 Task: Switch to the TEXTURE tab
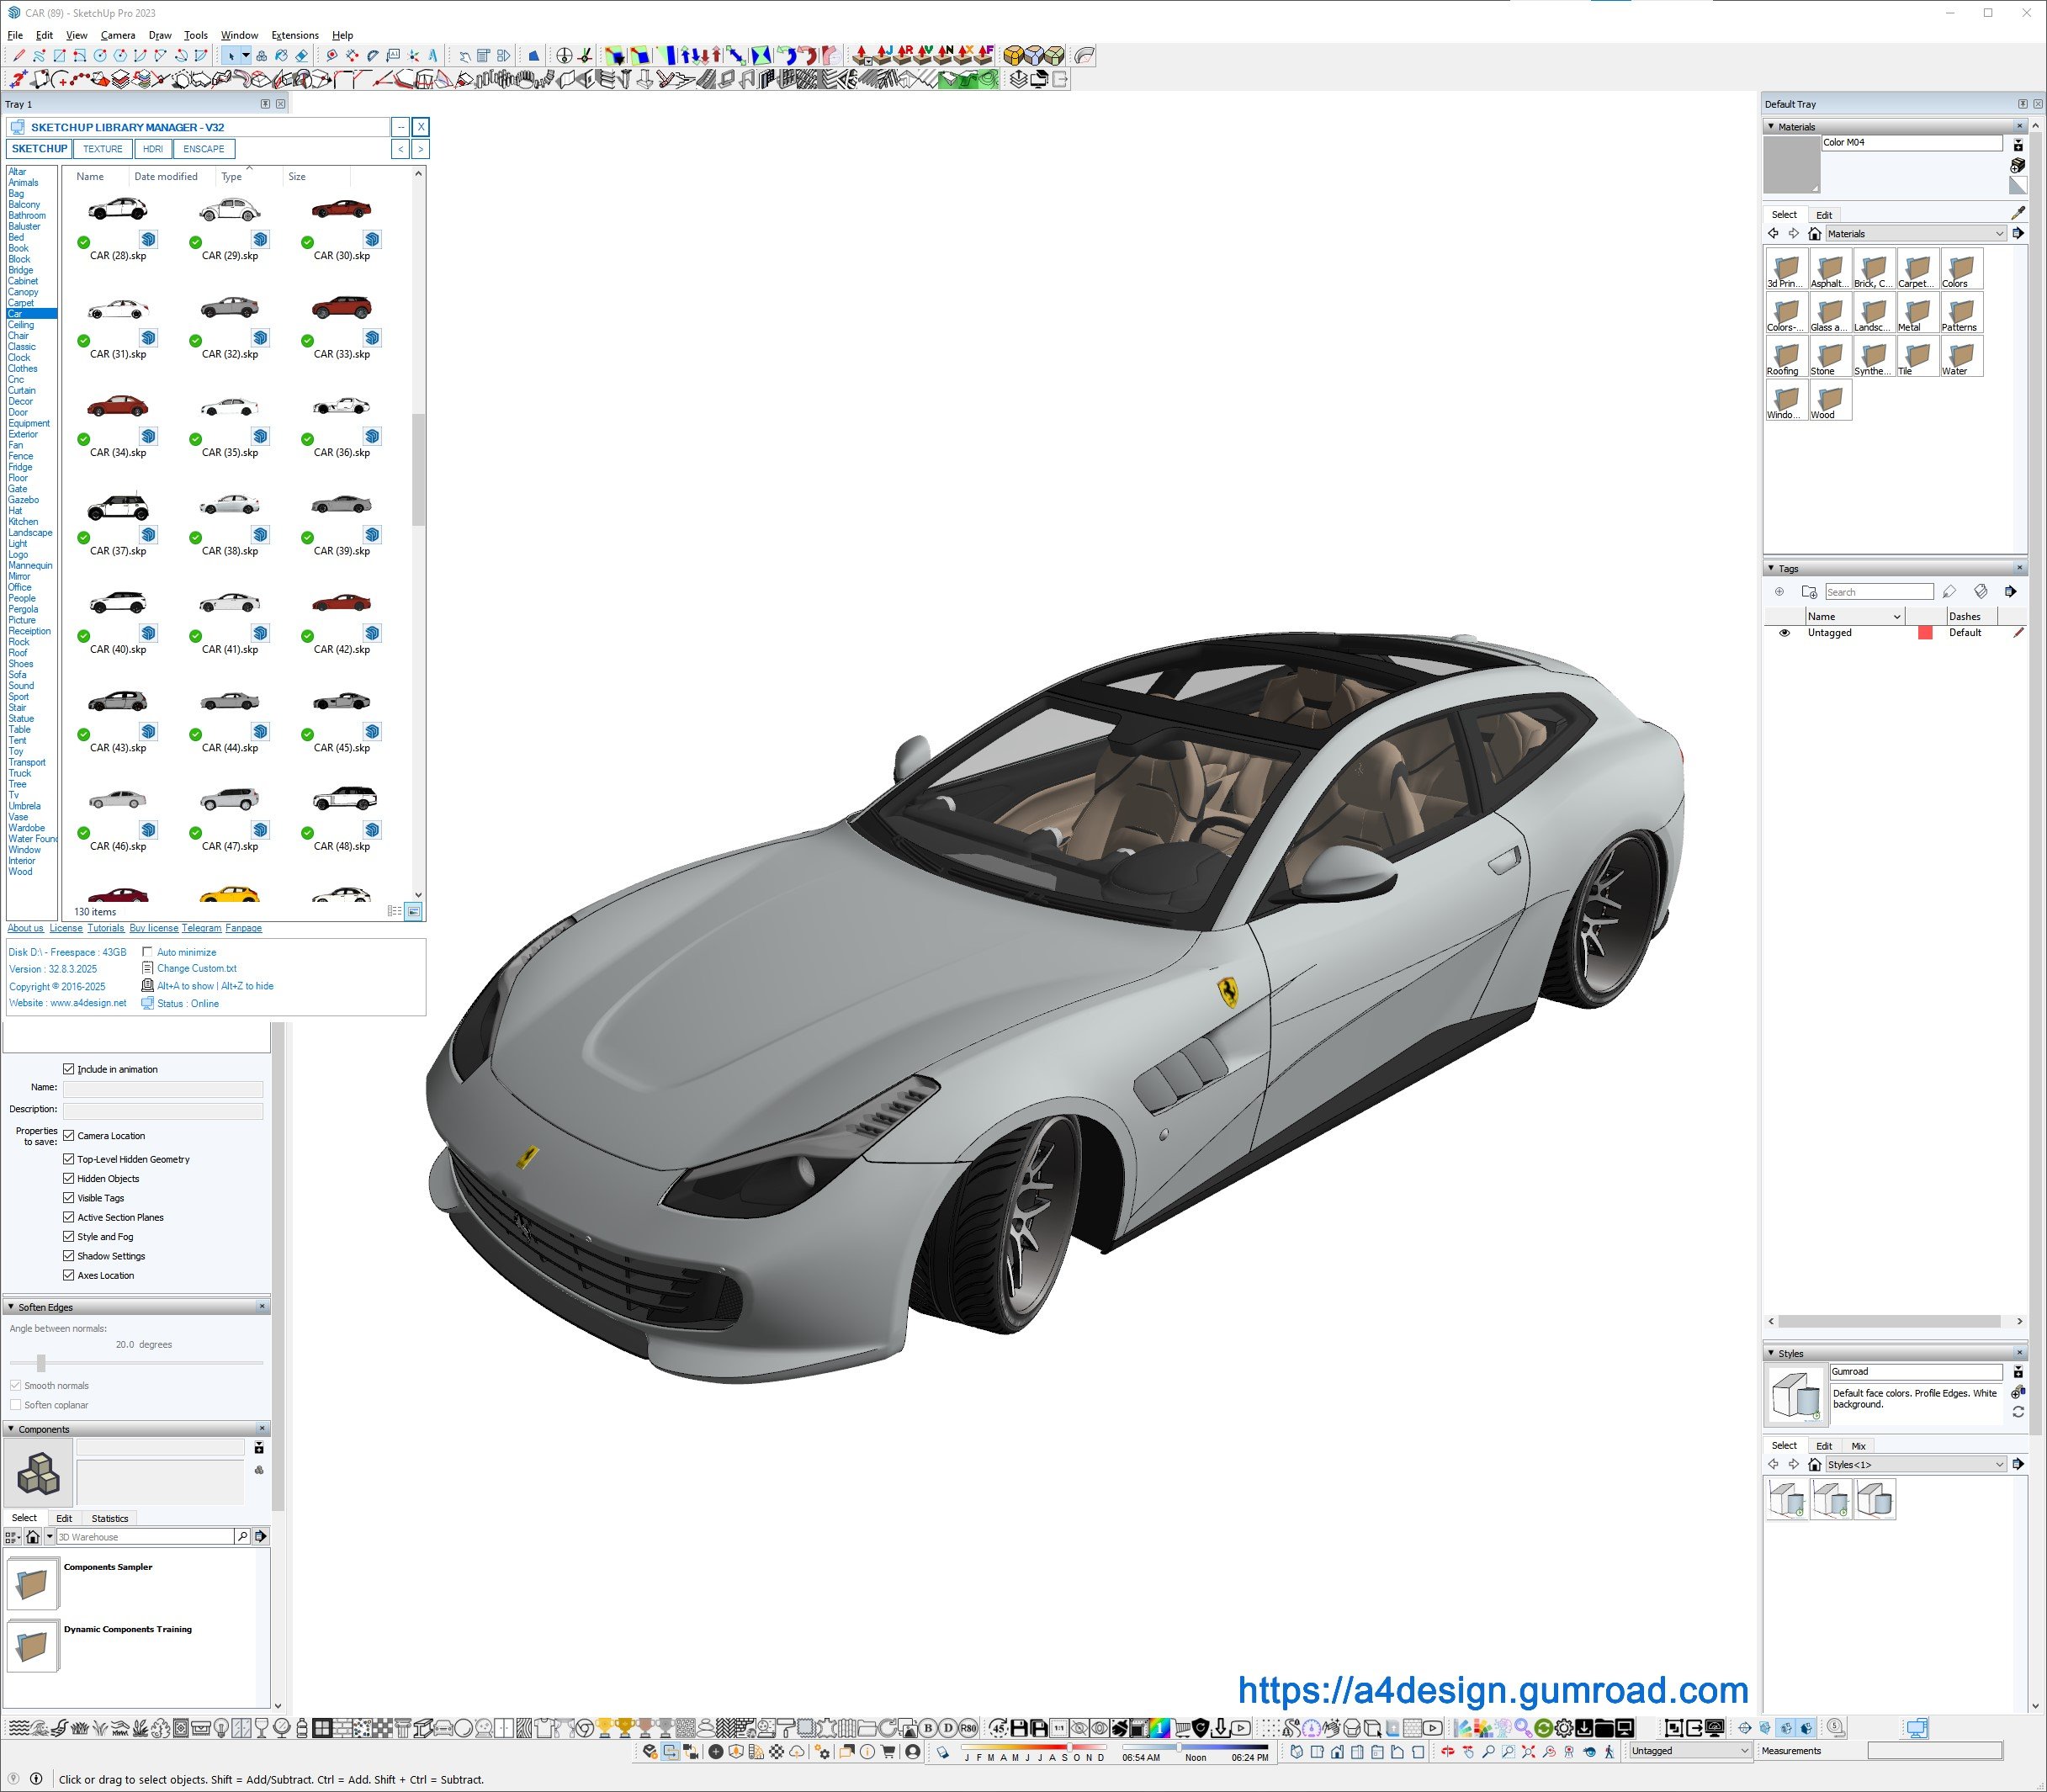102,149
